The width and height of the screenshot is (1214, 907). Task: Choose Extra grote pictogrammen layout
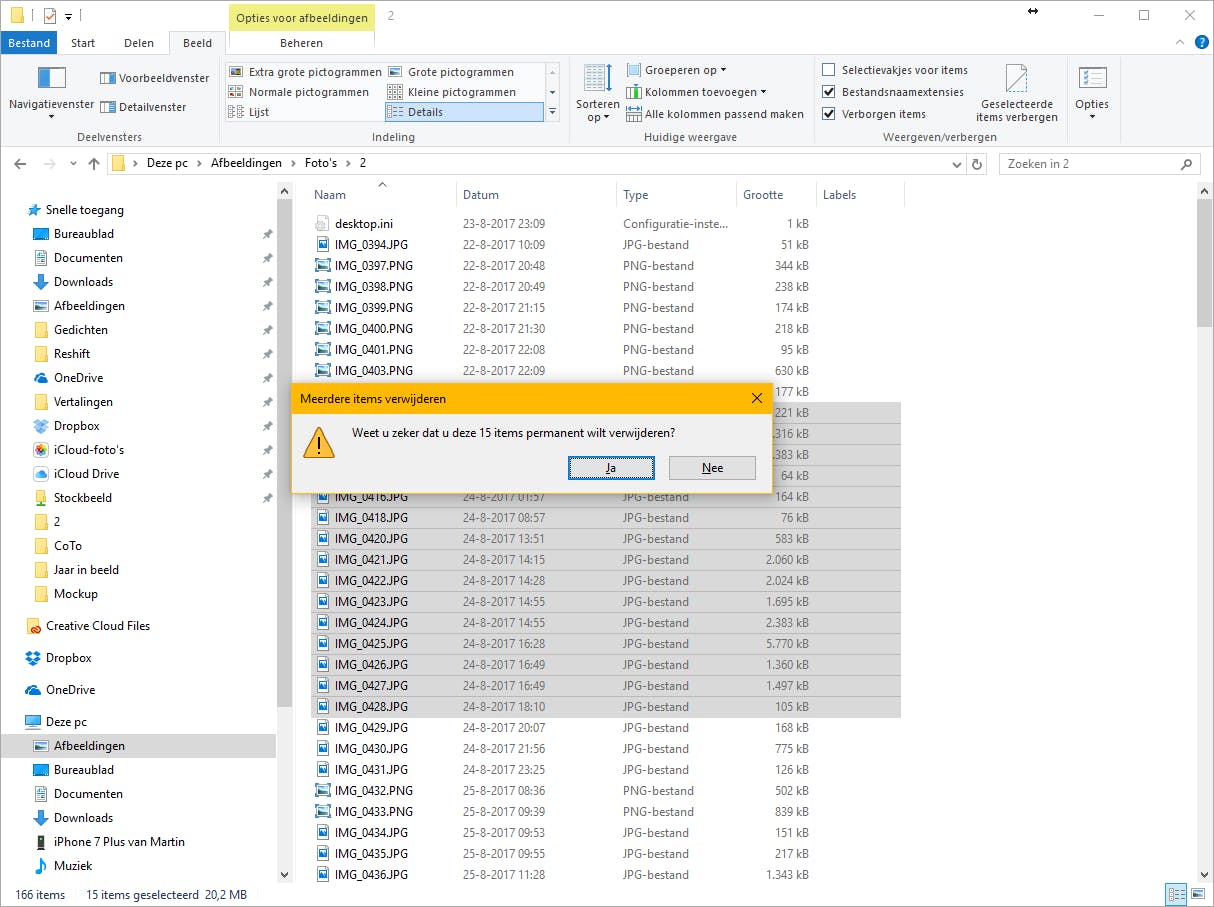(x=305, y=72)
